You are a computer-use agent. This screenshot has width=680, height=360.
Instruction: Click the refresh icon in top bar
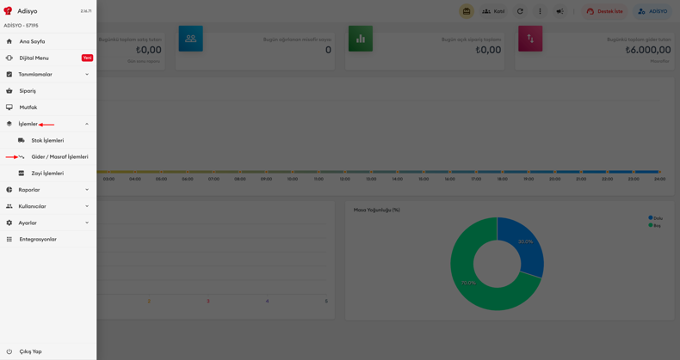(520, 11)
